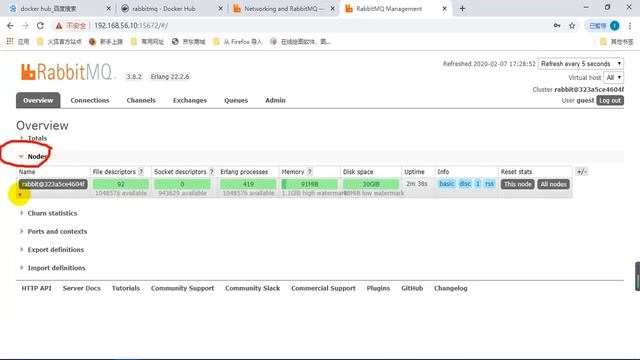
Task: Click the not-secure warning icon
Action: coord(59,26)
